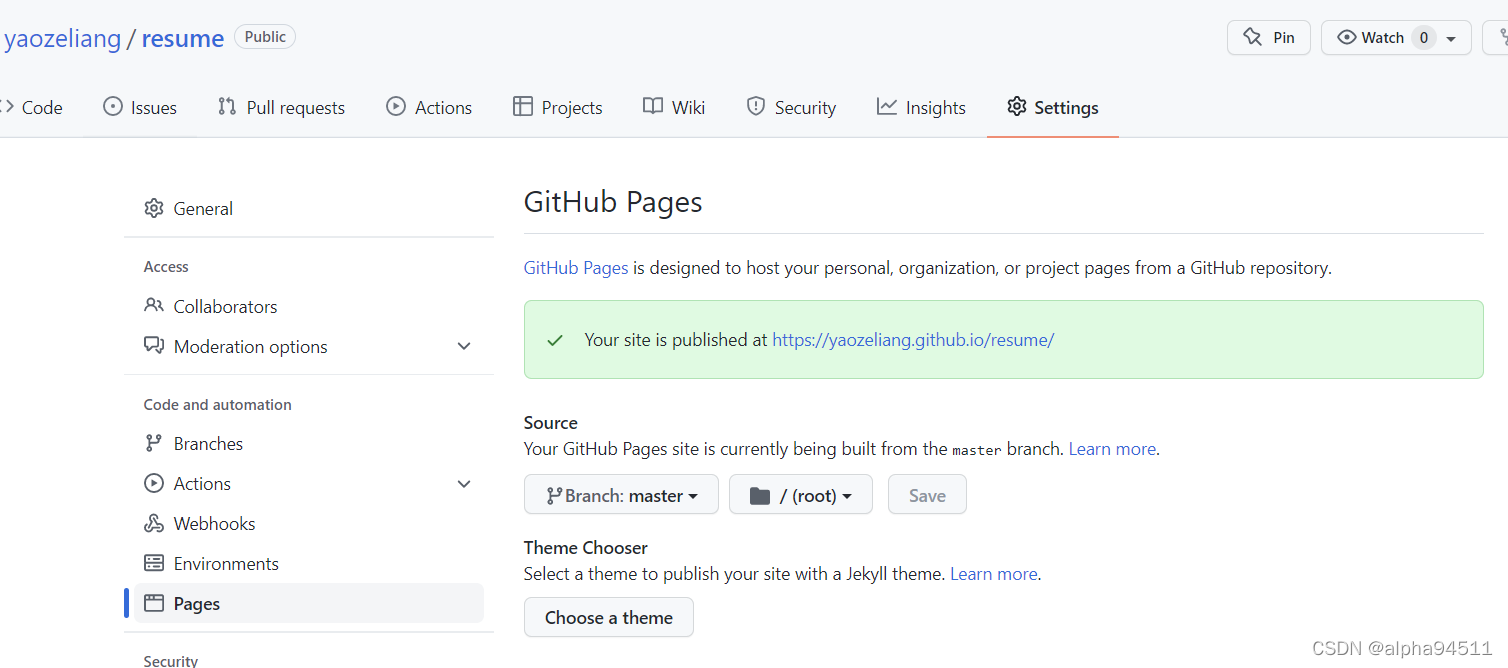Viewport: 1508px width, 668px height.
Task: Select the Settings tab
Action: coord(1052,107)
